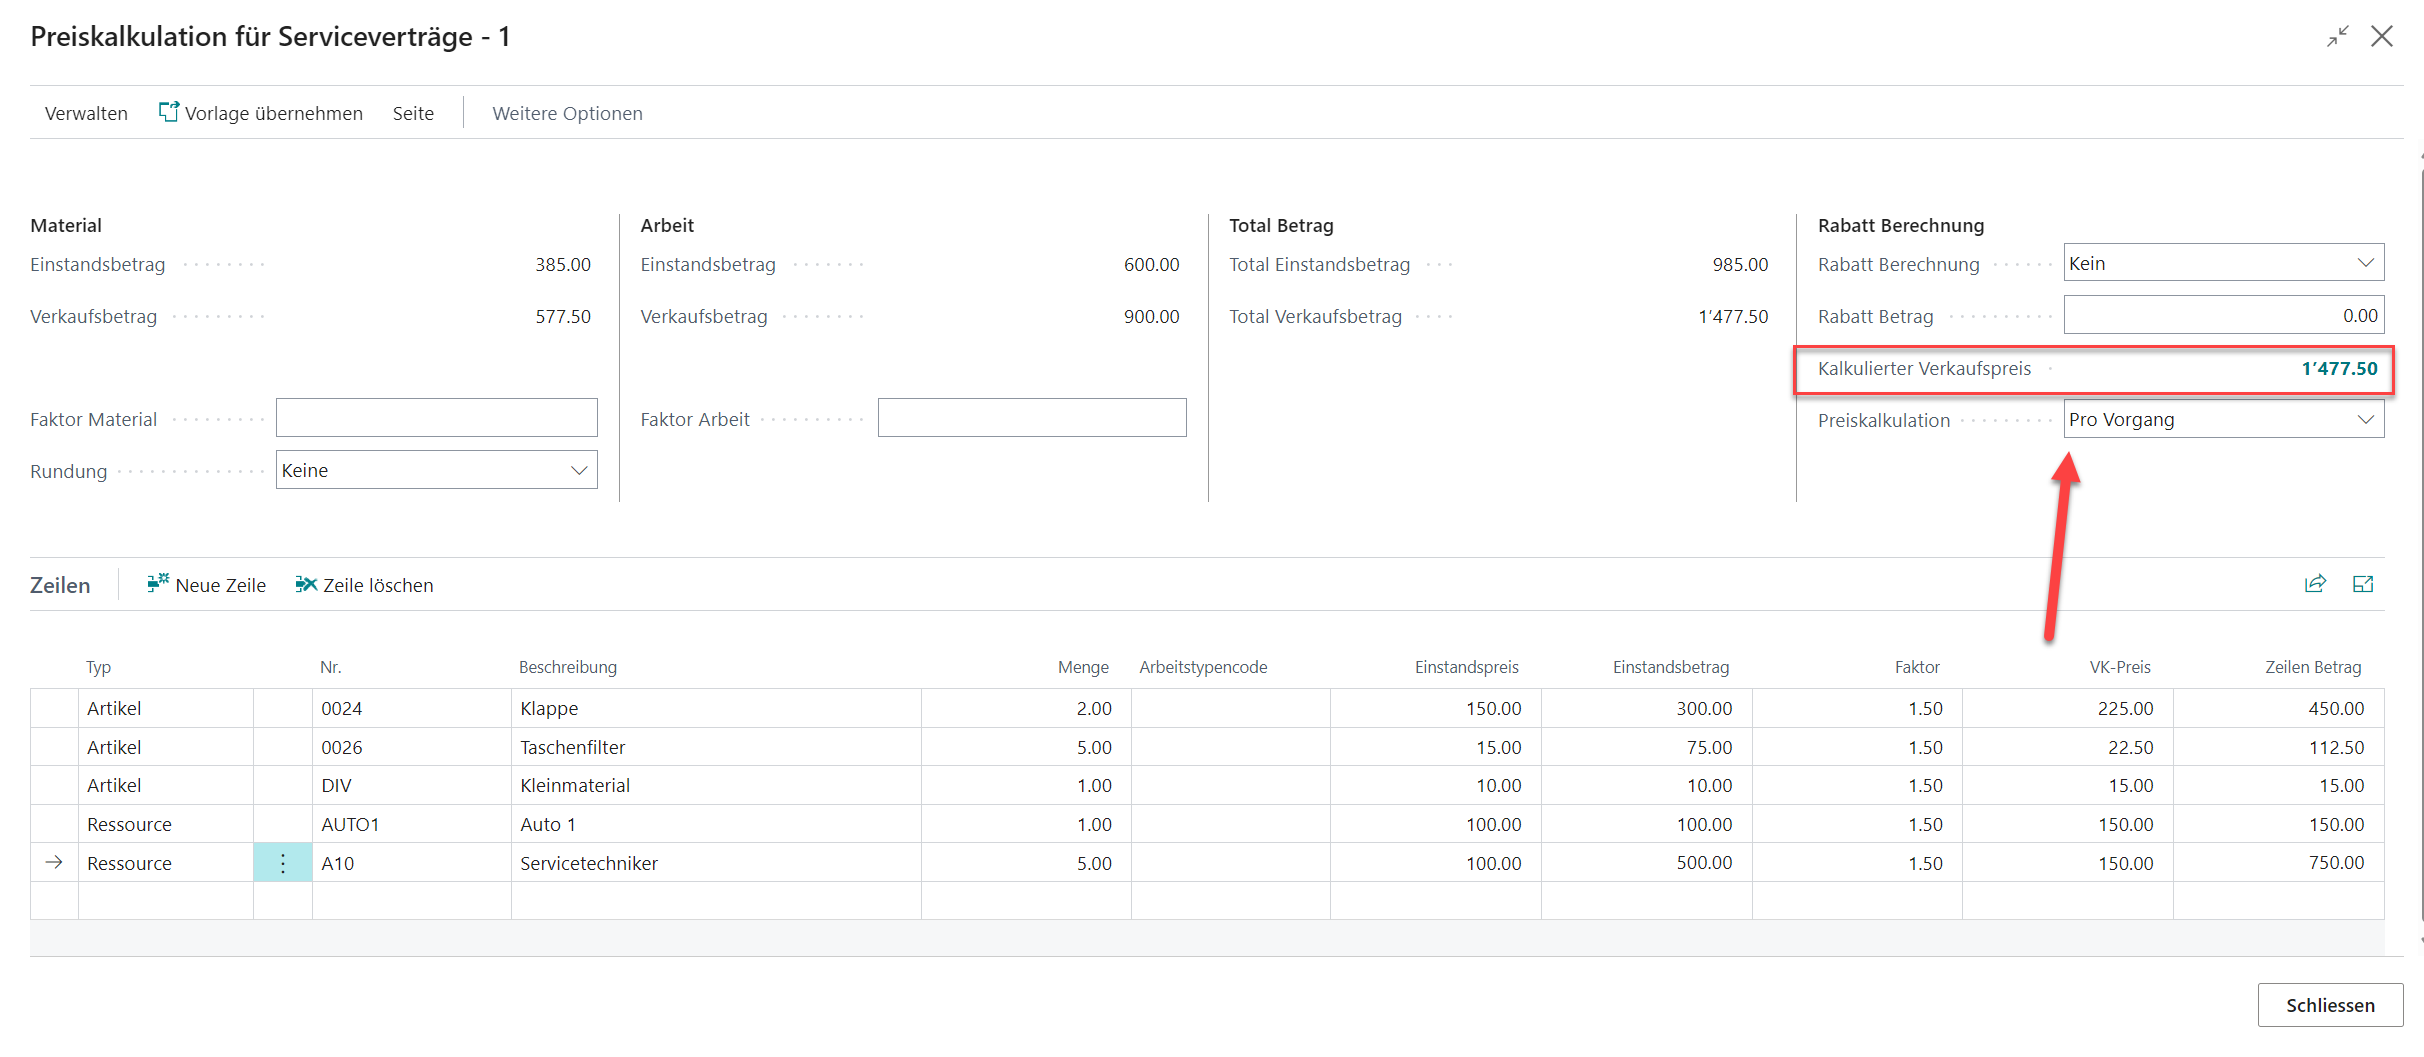Click Menge 2.00 in Klappe row
Screen dimensions: 2424x1057
[x=1026, y=708]
